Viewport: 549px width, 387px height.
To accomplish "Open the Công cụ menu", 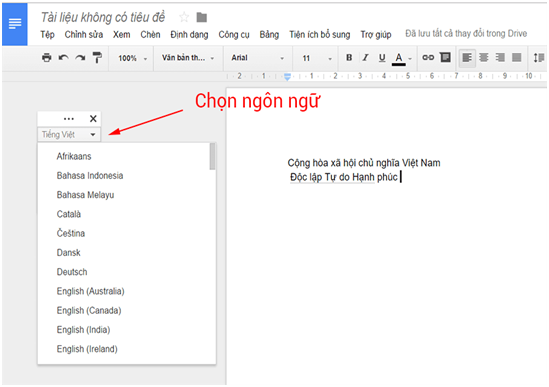I will (x=234, y=35).
